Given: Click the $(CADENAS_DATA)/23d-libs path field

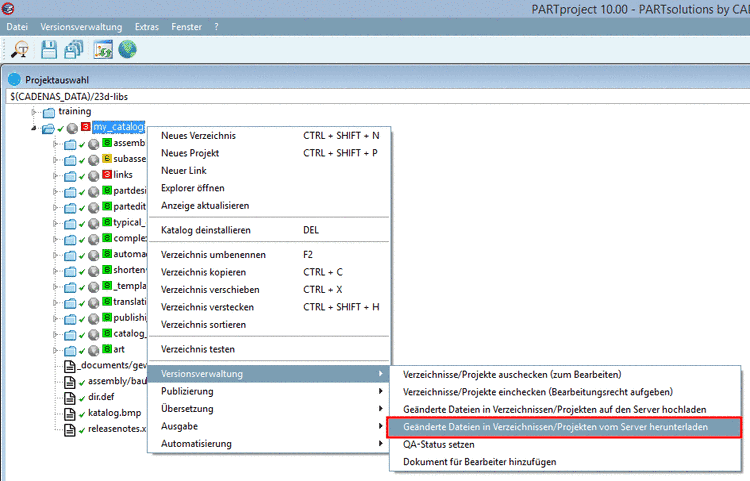Looking at the screenshot, I should (x=378, y=97).
